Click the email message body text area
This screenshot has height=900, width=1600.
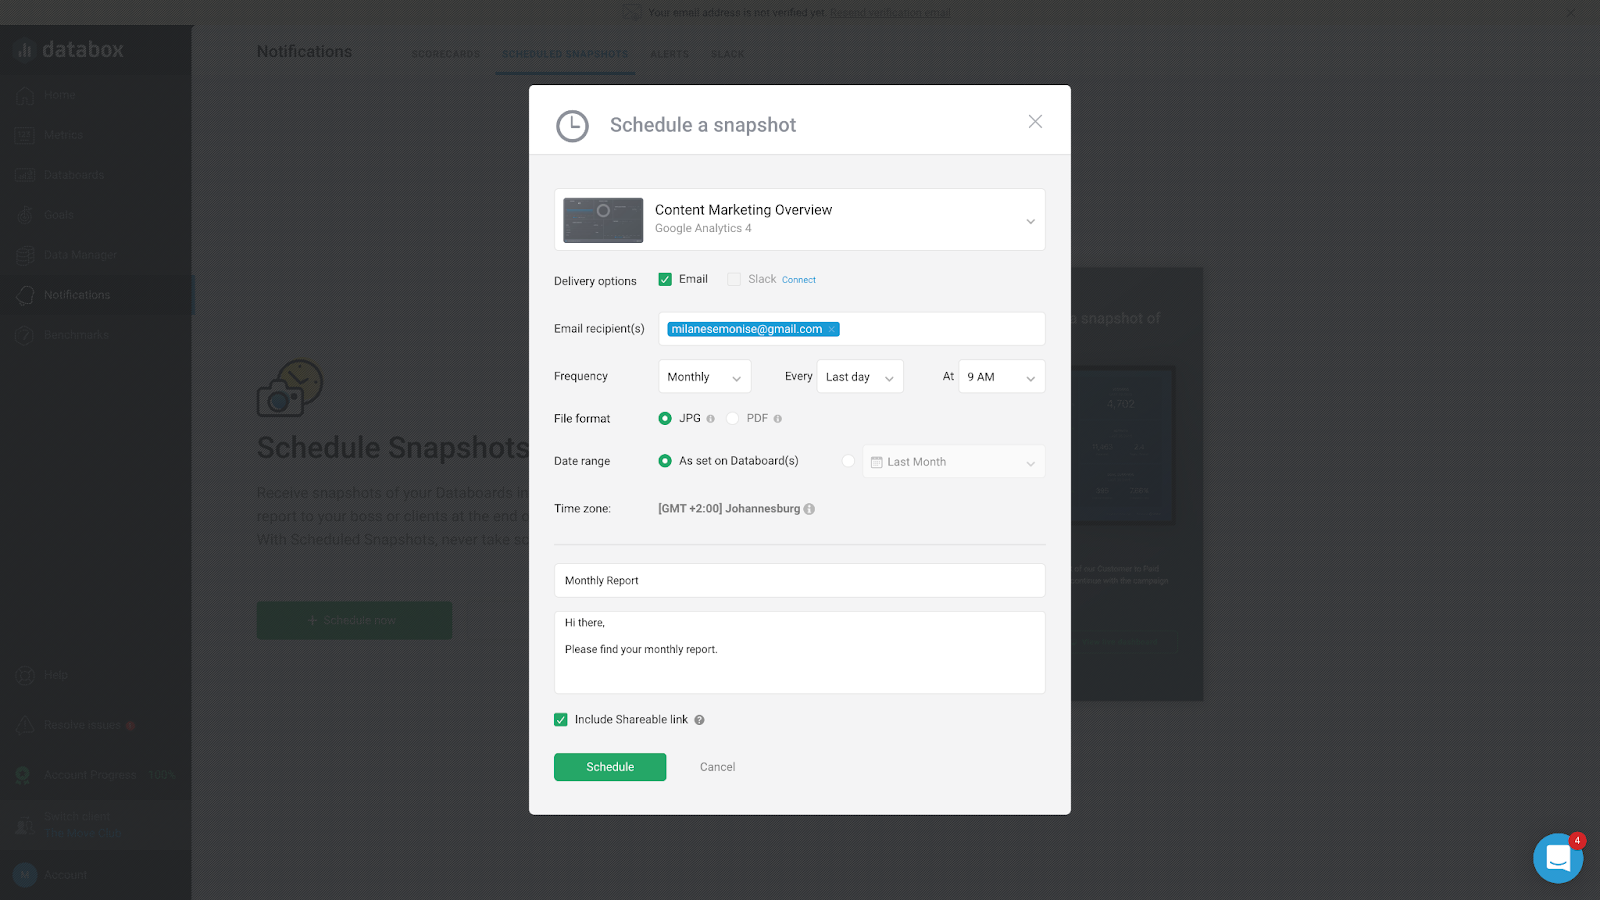(x=800, y=652)
